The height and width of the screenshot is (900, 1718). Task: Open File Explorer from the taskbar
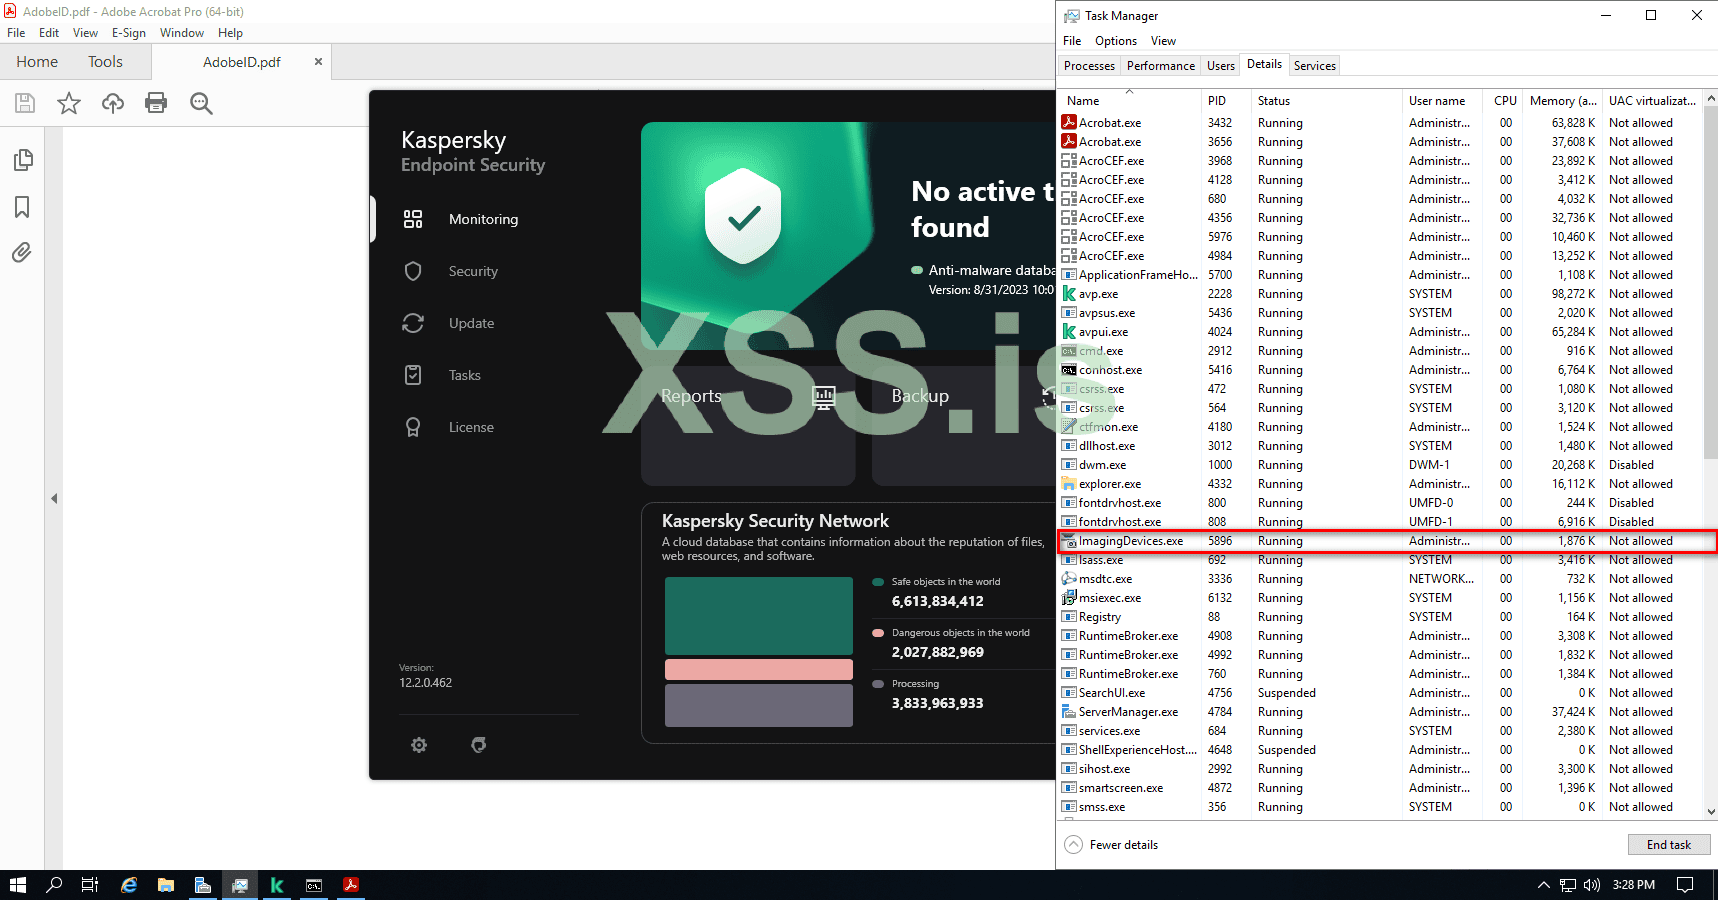[166, 885]
